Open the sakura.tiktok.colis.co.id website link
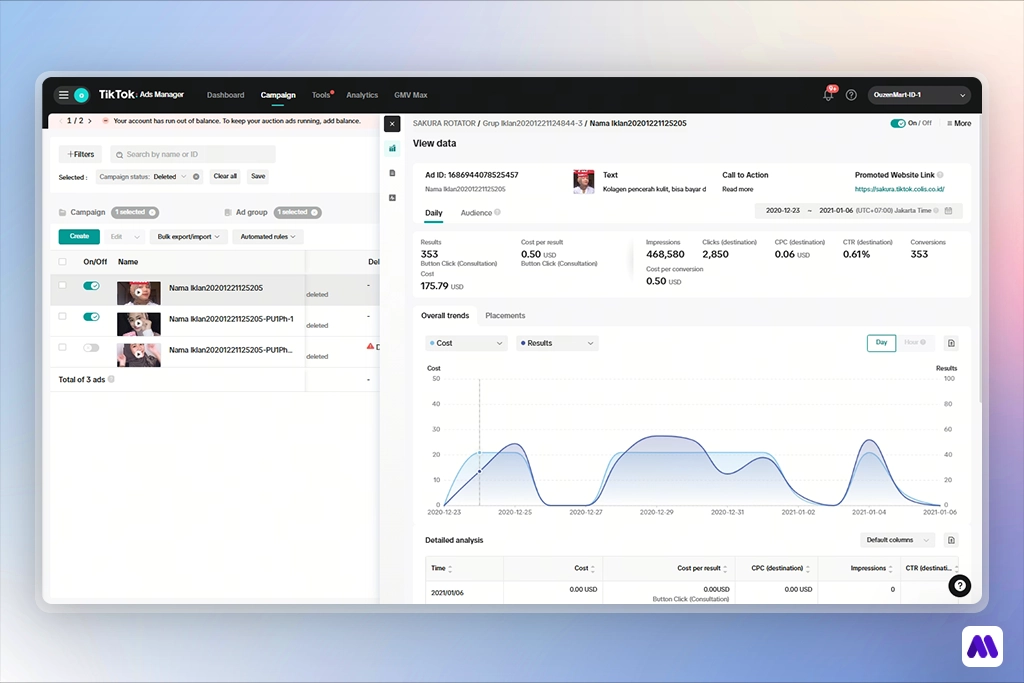1024x683 pixels. coord(899,189)
